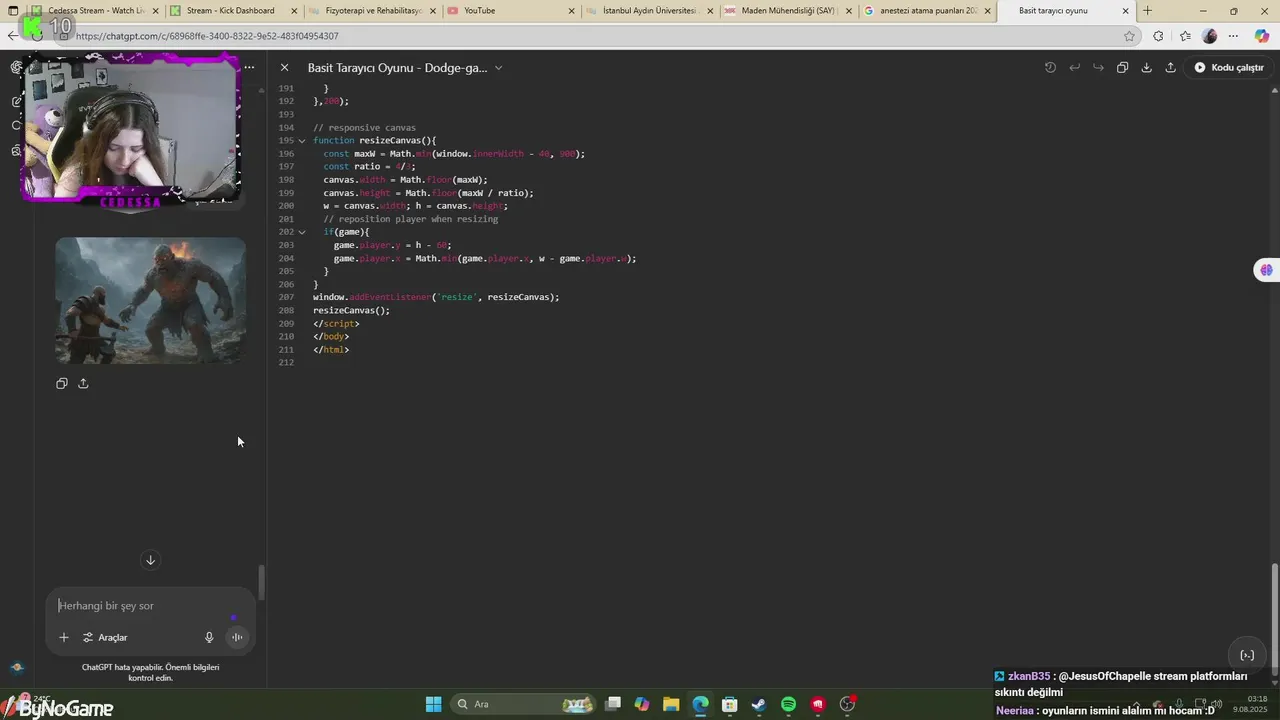The width and height of the screenshot is (1280, 720).
Task: Close the code canvas panel with X
Action: pos(284,68)
